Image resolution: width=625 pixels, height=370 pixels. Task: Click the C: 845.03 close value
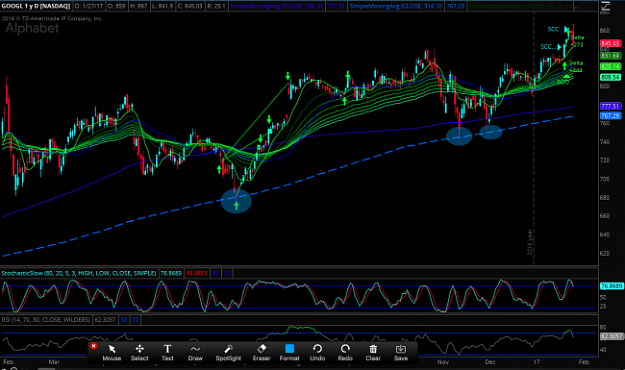click(191, 6)
